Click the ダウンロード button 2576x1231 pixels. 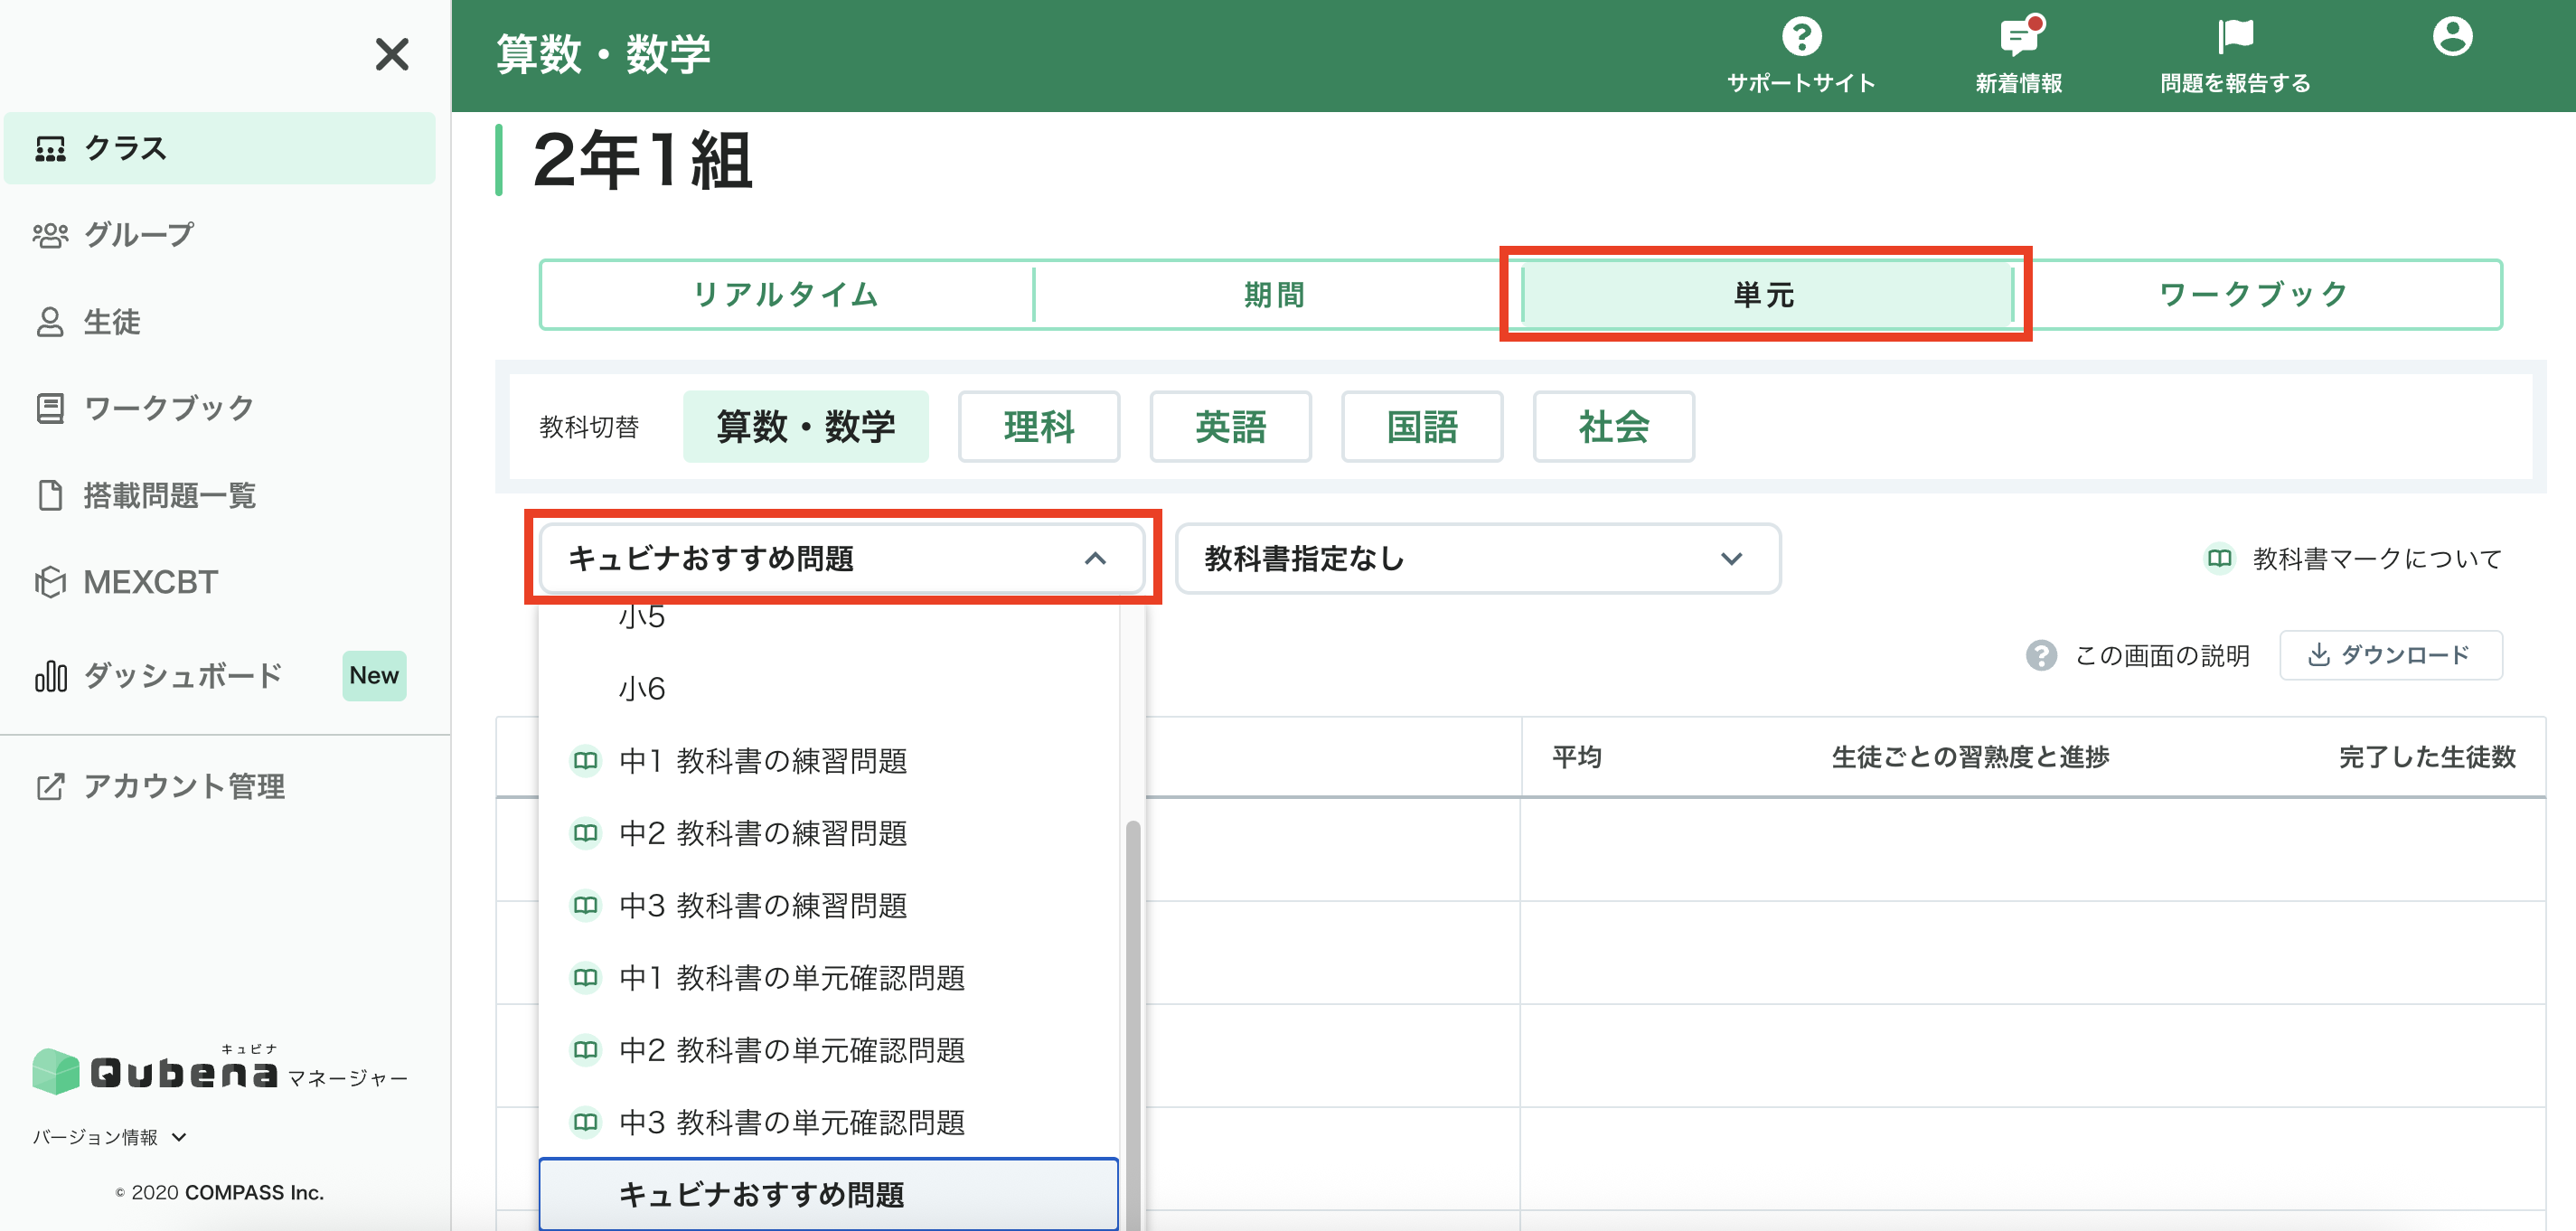pos(2391,655)
